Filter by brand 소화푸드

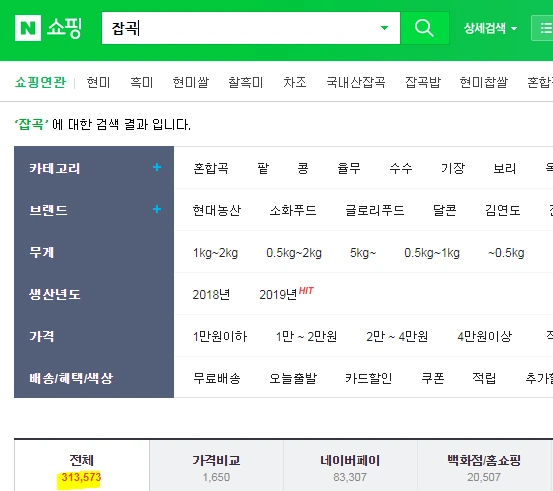pos(293,210)
